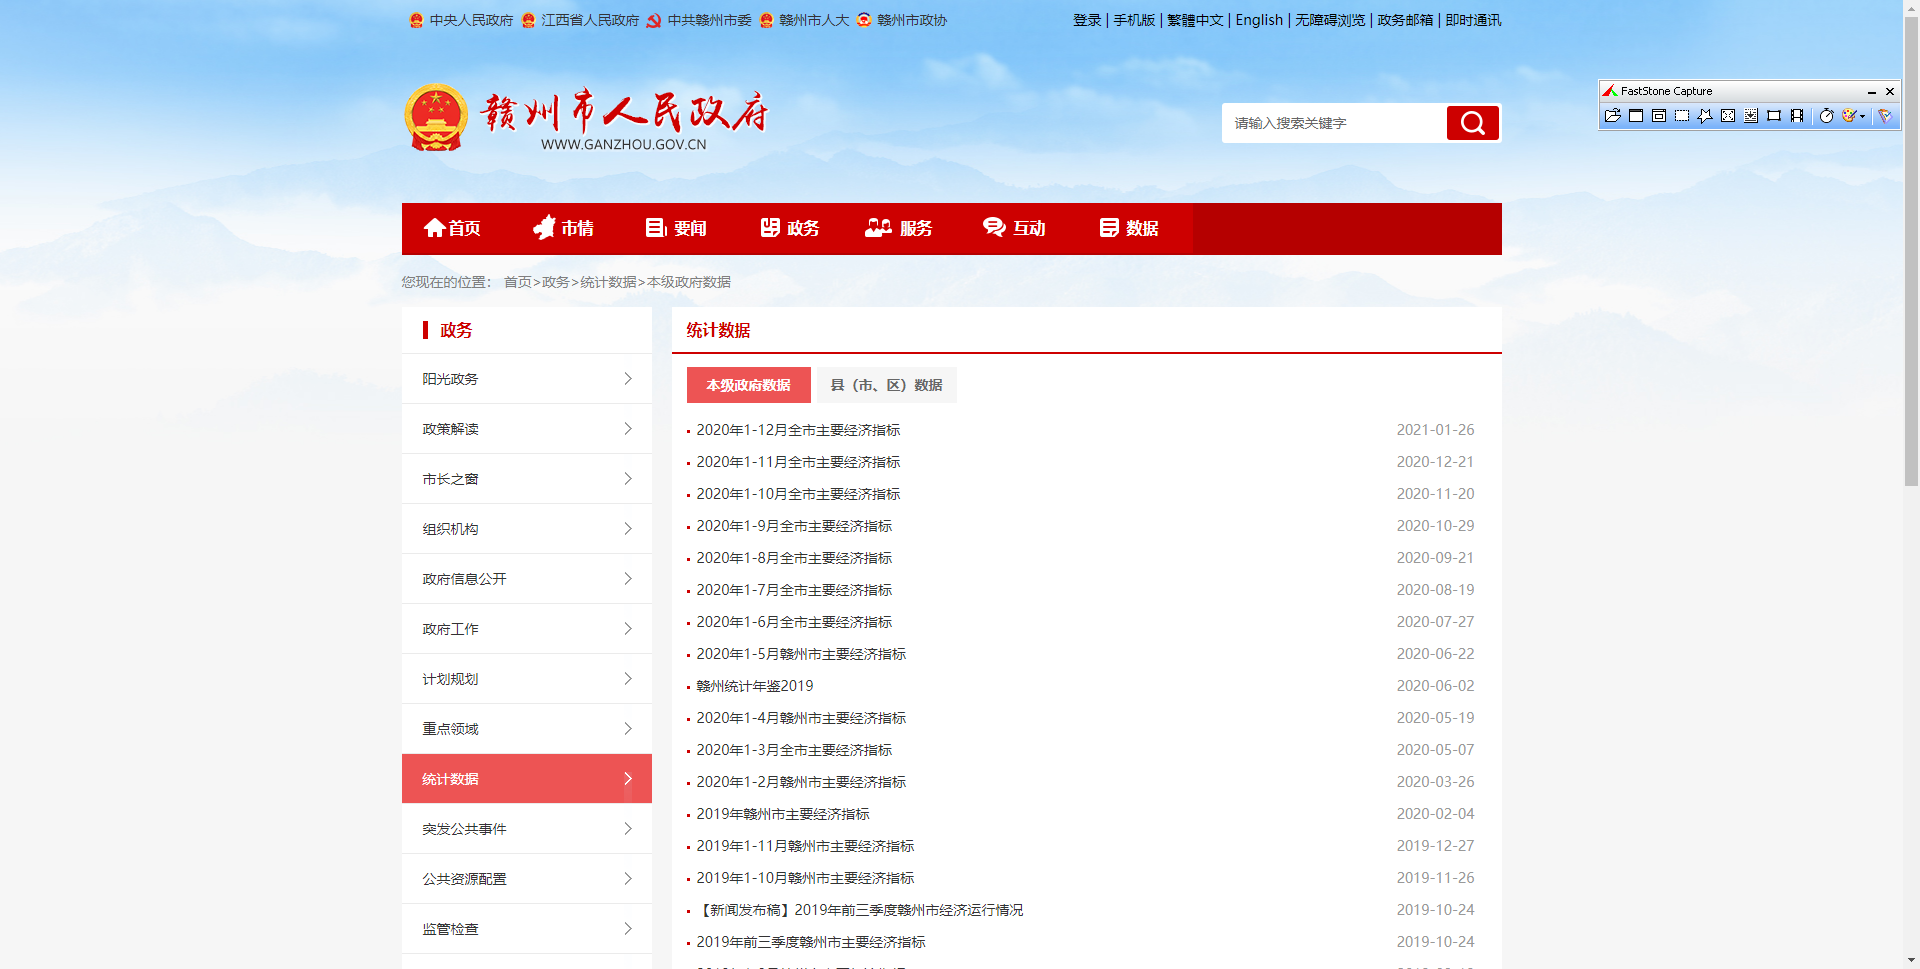The width and height of the screenshot is (1920, 969).
Task: Click 首页 in the breadcrumb
Action: tap(517, 282)
